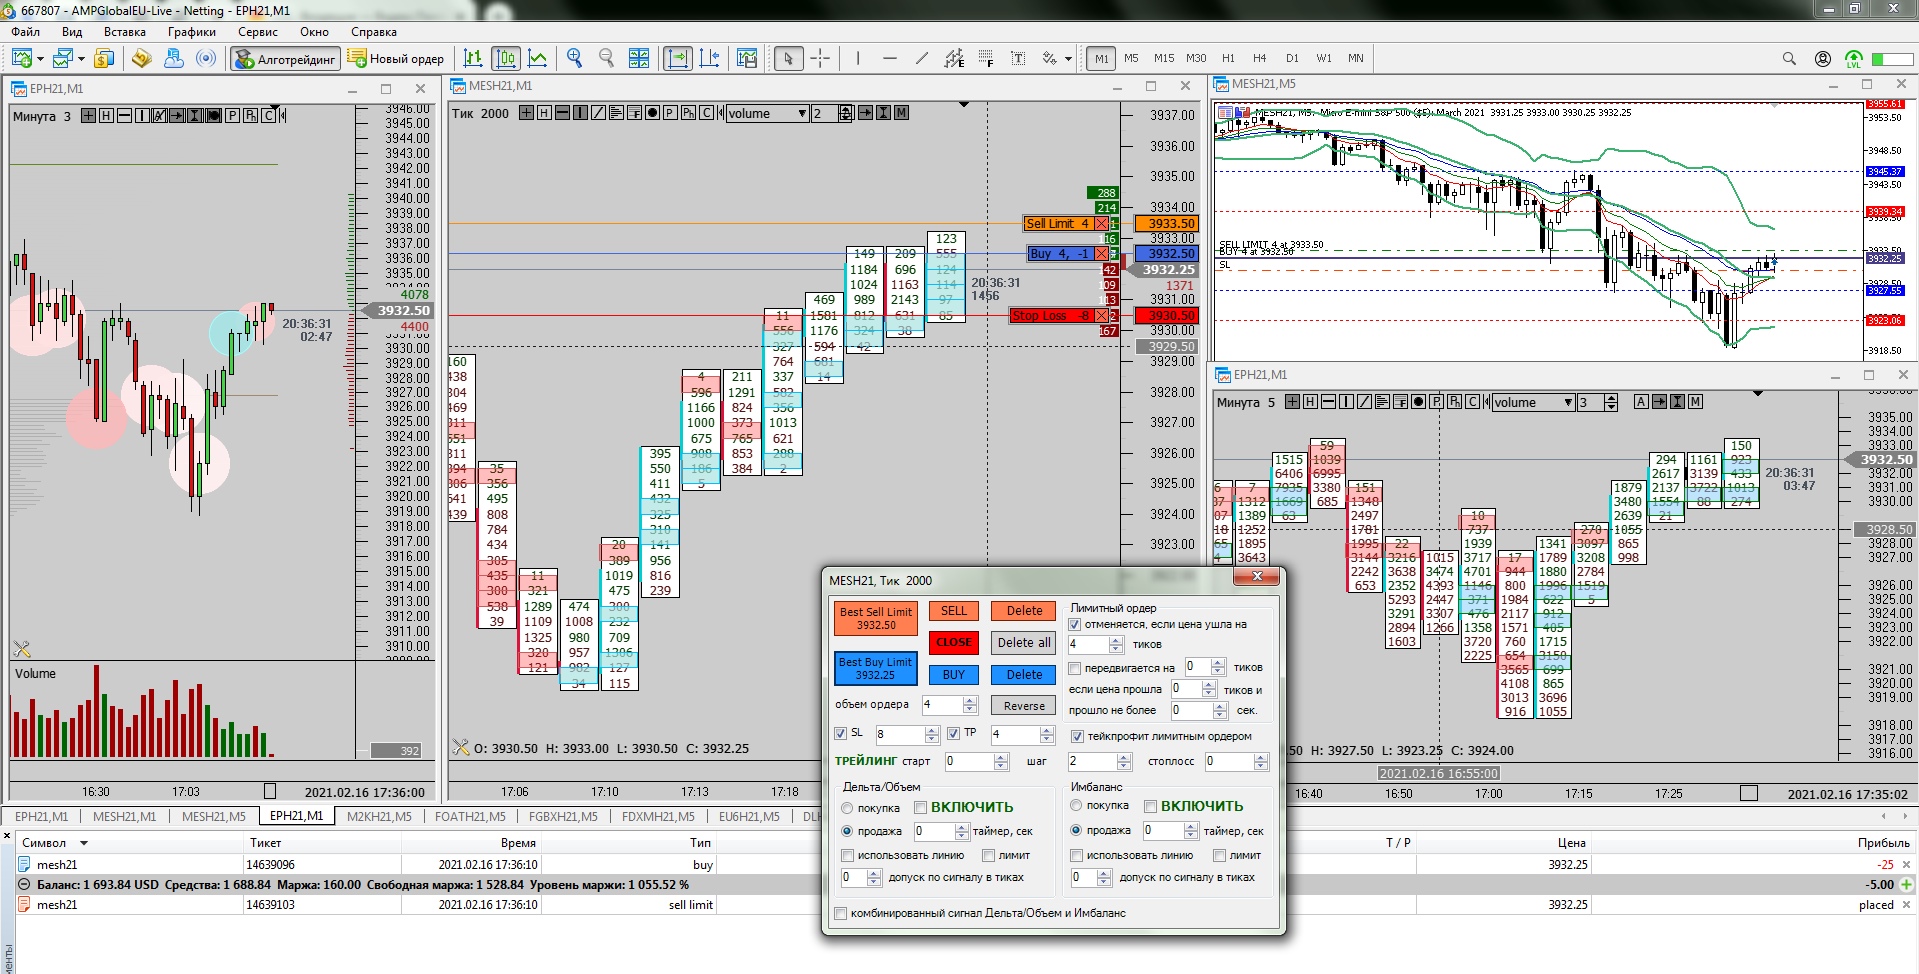Image resolution: width=1919 pixels, height=974 pixels.
Task: Click the zoom out magnifier icon
Action: 606,59
